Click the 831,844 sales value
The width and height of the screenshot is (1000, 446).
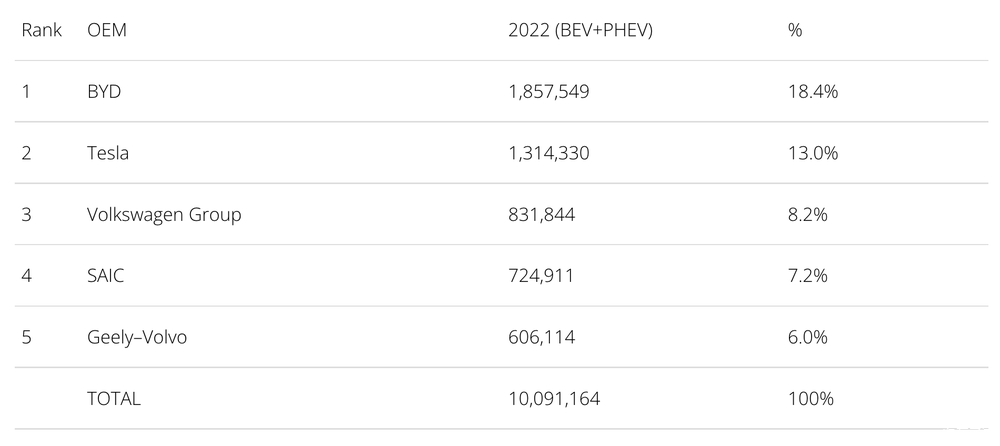[542, 214]
